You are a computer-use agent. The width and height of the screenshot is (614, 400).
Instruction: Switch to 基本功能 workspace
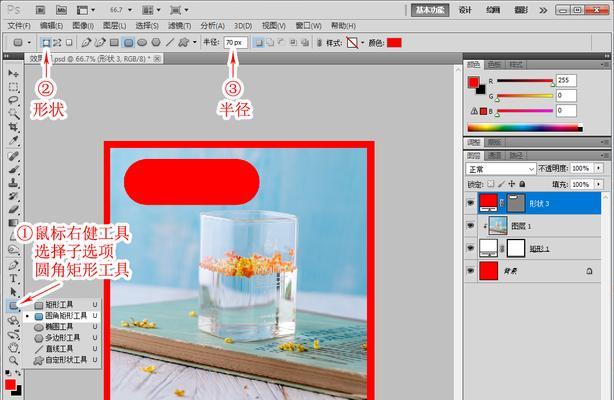[x=430, y=10]
